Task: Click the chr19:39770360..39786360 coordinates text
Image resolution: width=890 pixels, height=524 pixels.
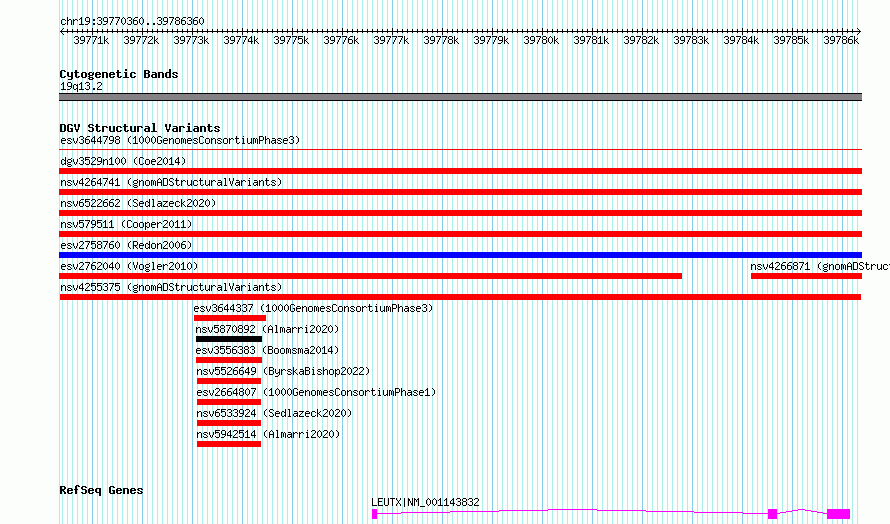Action: click(132, 21)
